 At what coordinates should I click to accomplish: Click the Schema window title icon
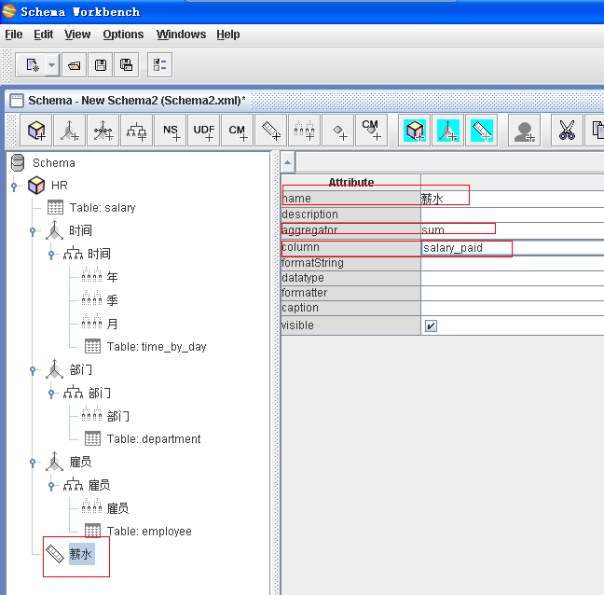(x=16, y=101)
